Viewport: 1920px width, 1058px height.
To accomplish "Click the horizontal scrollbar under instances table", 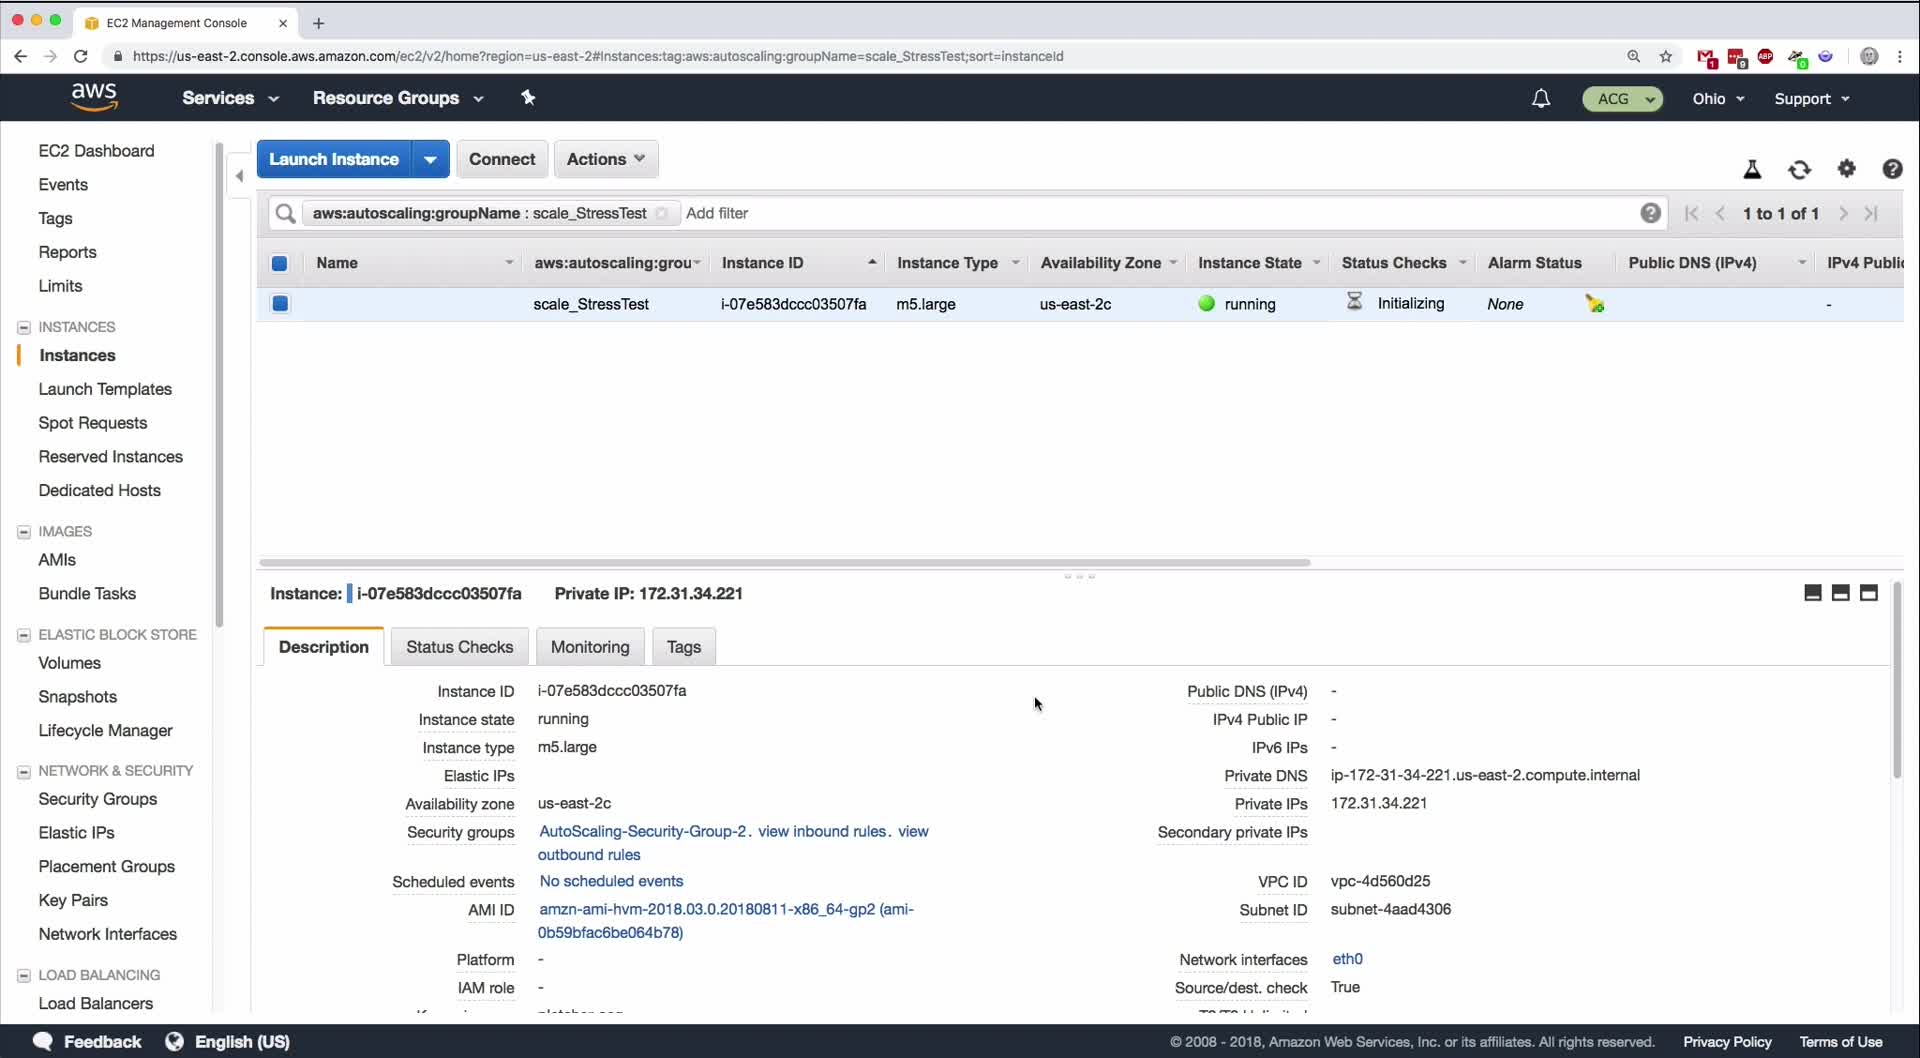I will [785, 562].
